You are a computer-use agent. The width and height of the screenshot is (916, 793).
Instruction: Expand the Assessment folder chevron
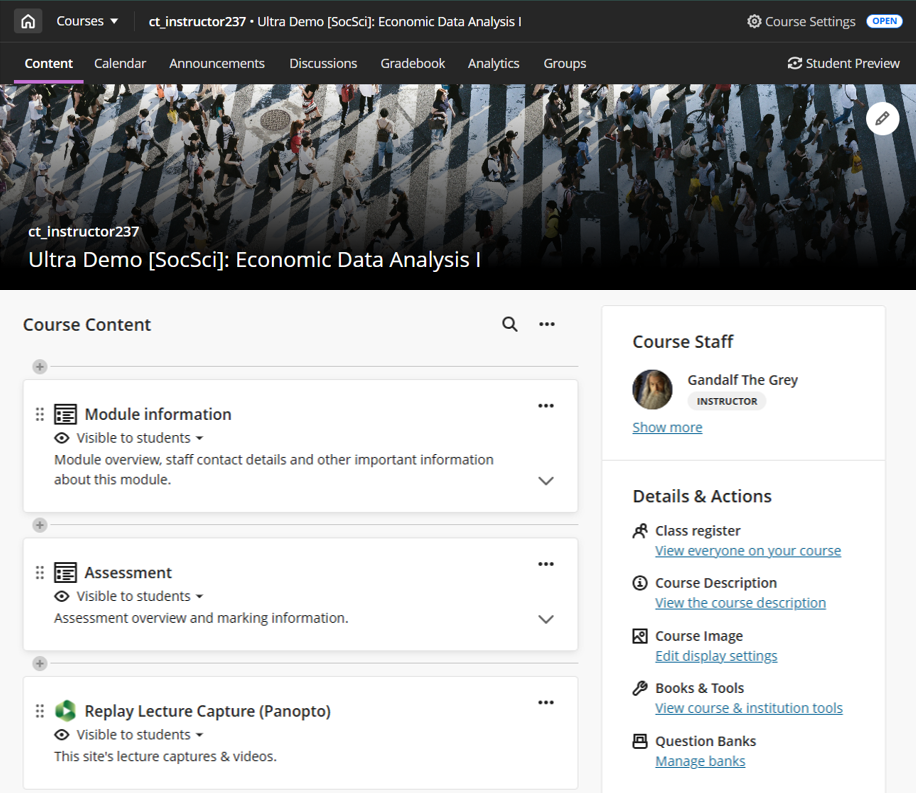coord(546,619)
